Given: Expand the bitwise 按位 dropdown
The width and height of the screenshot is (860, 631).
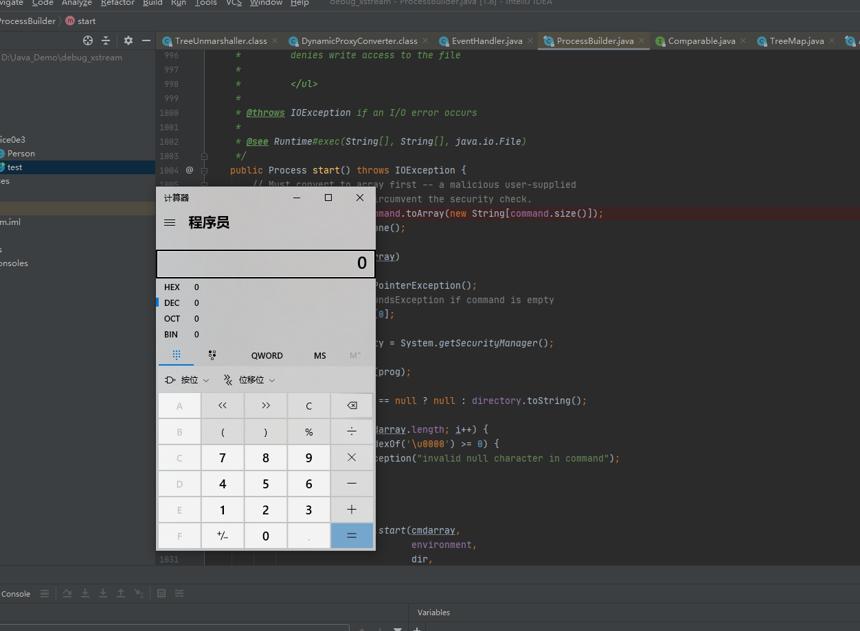Looking at the screenshot, I should (x=187, y=380).
